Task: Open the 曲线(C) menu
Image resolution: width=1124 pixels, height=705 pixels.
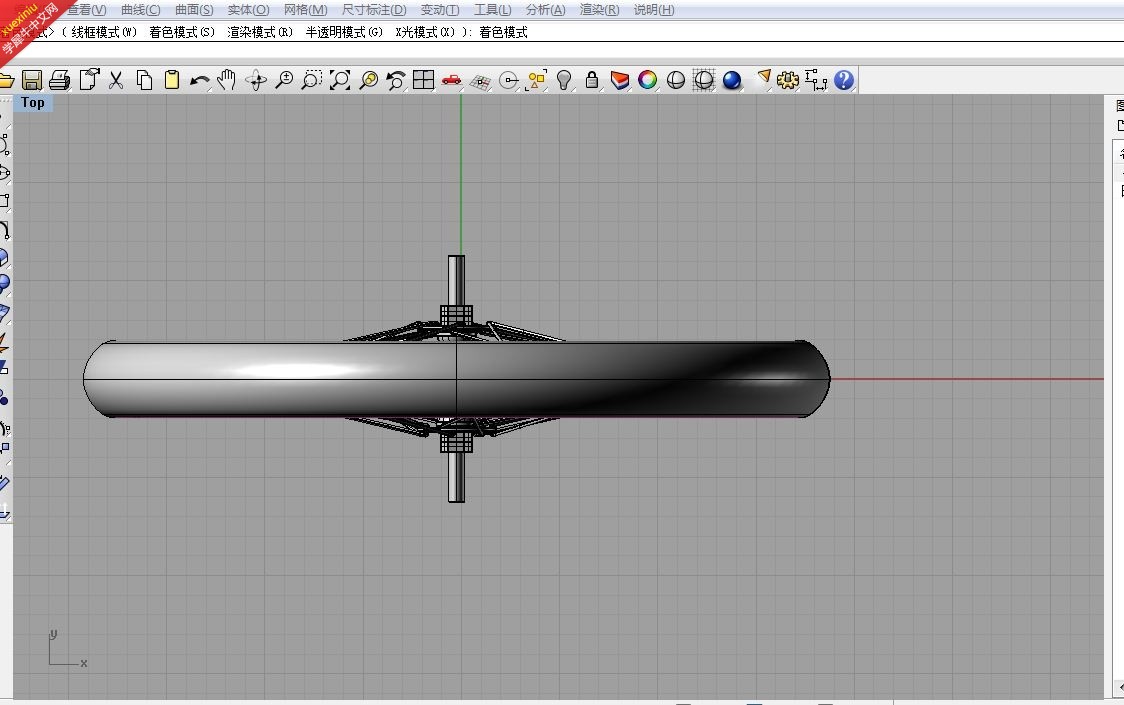Action: tap(140, 9)
